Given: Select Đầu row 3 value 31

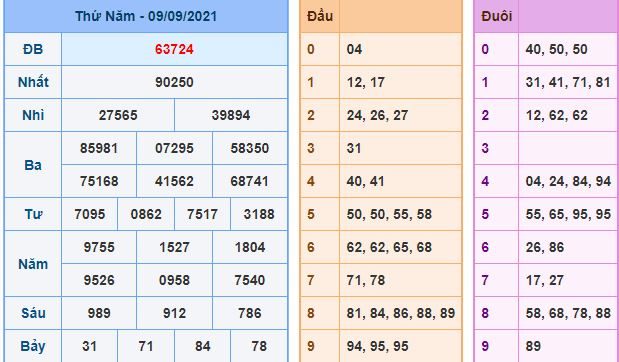Looking at the screenshot, I should 354,148.
